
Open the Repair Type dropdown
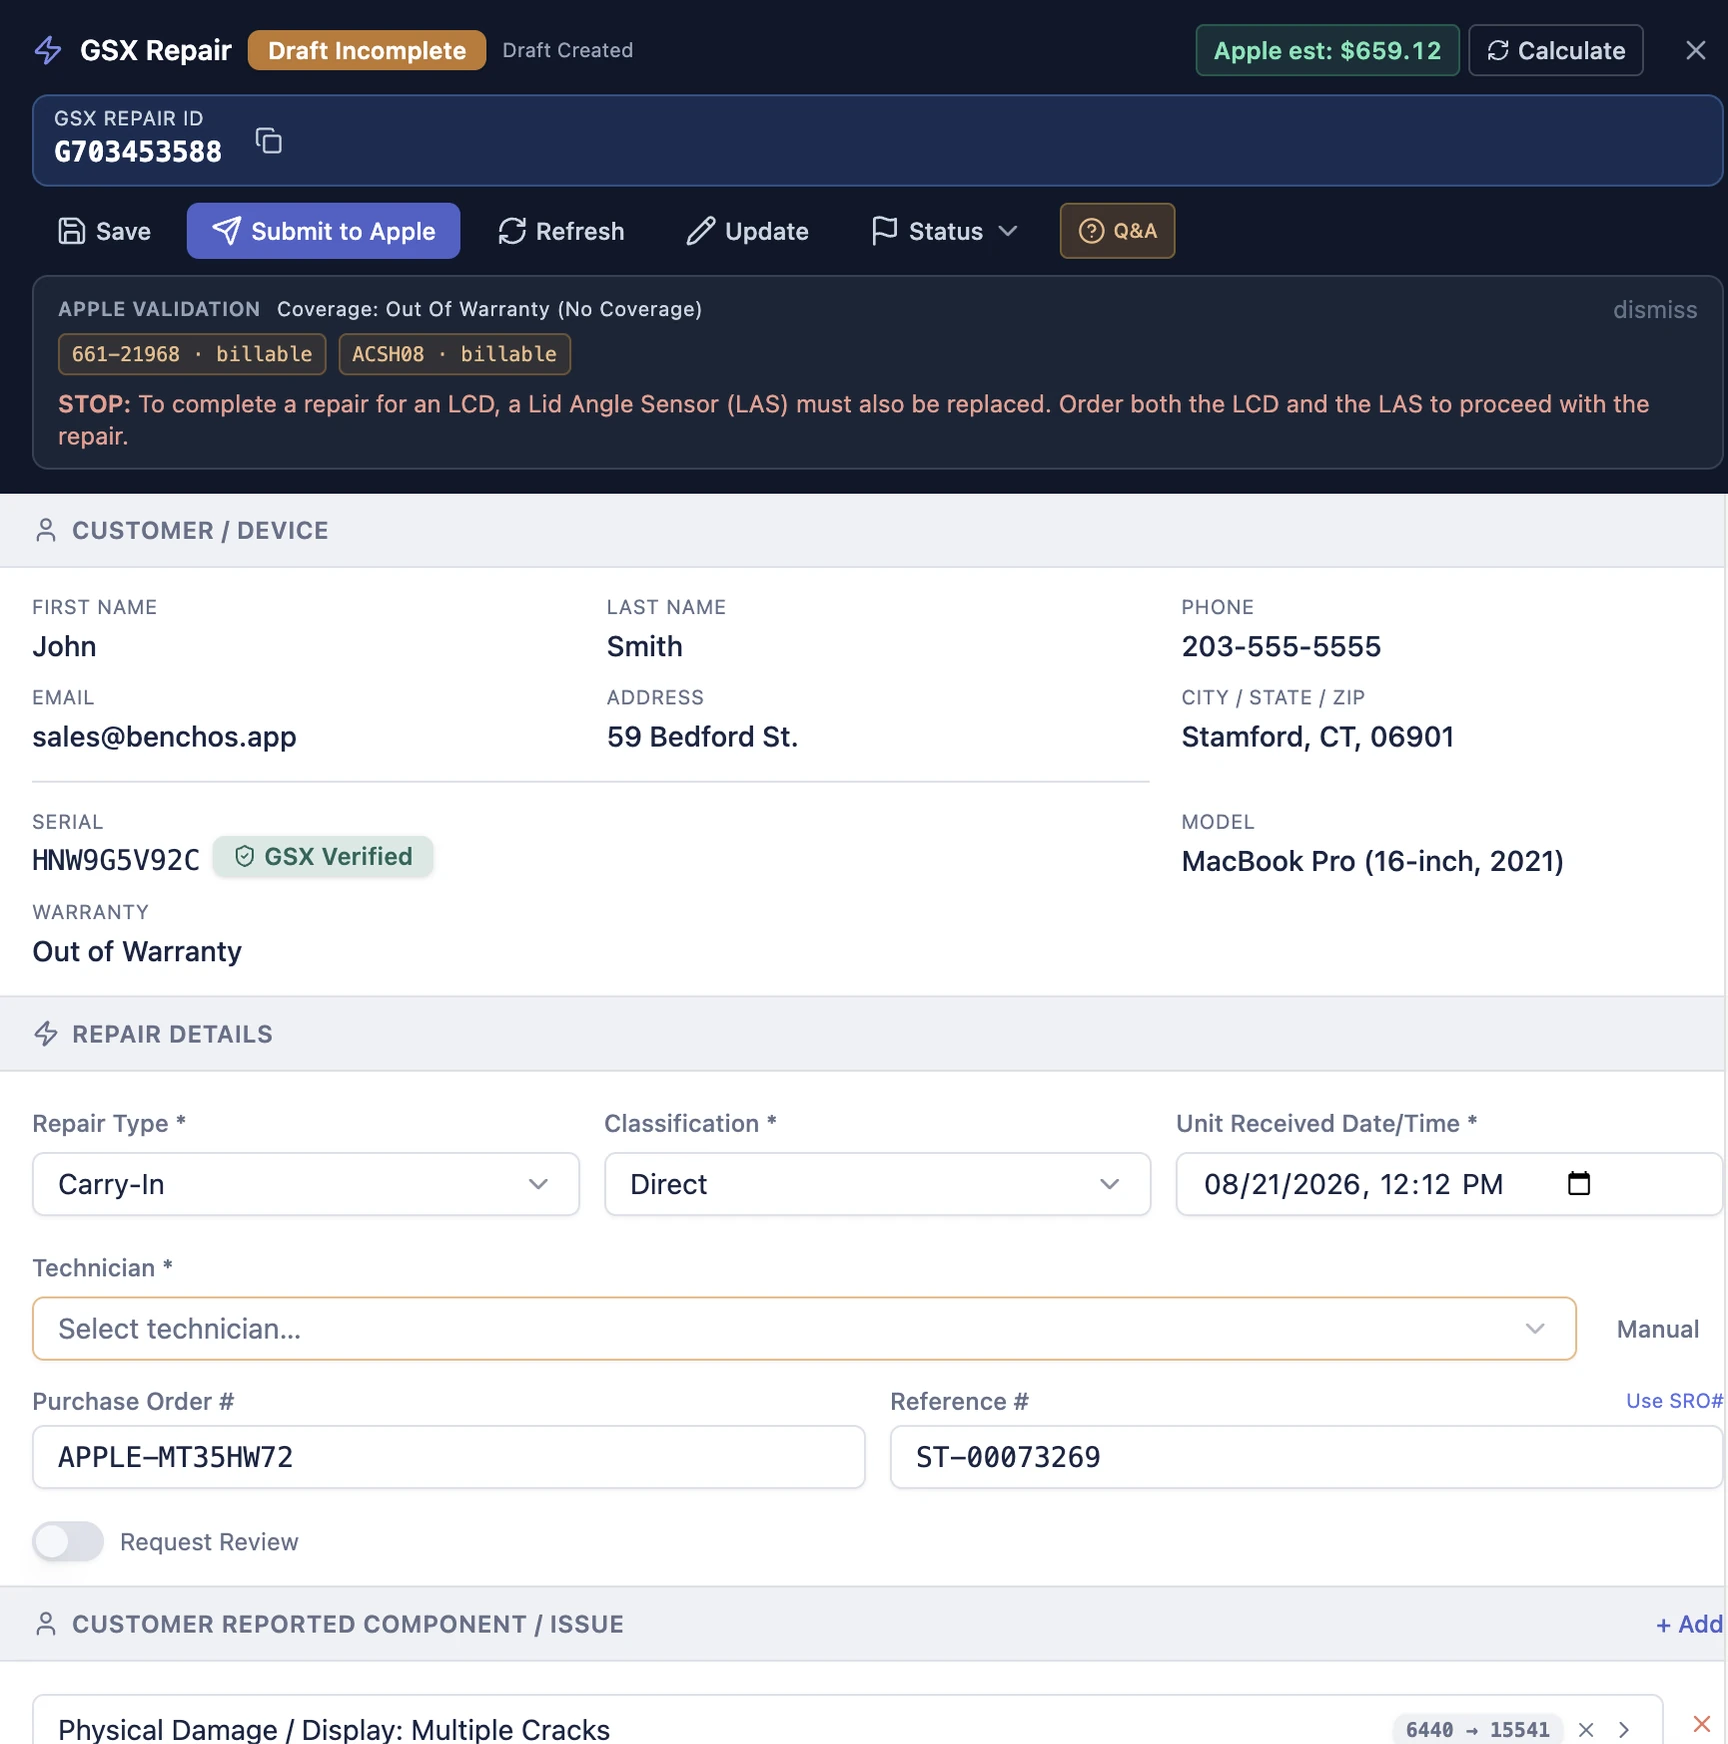pyautogui.click(x=306, y=1184)
